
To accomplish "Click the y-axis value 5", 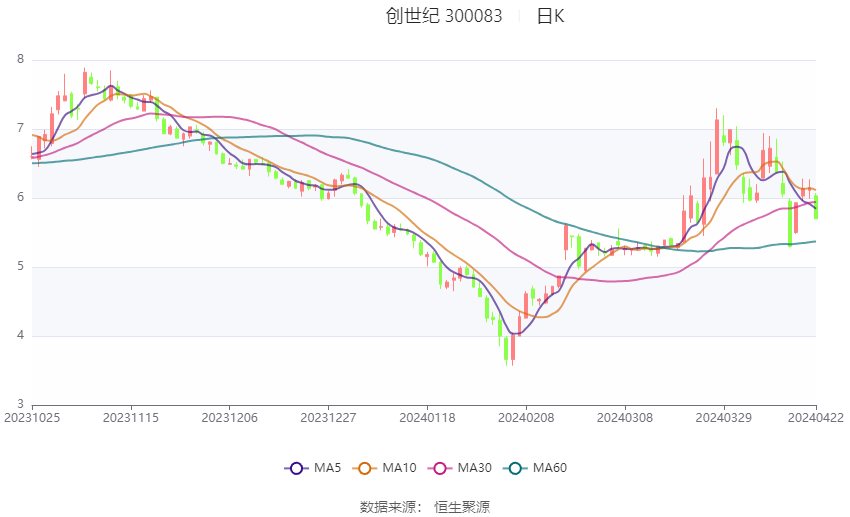I will tap(21, 267).
